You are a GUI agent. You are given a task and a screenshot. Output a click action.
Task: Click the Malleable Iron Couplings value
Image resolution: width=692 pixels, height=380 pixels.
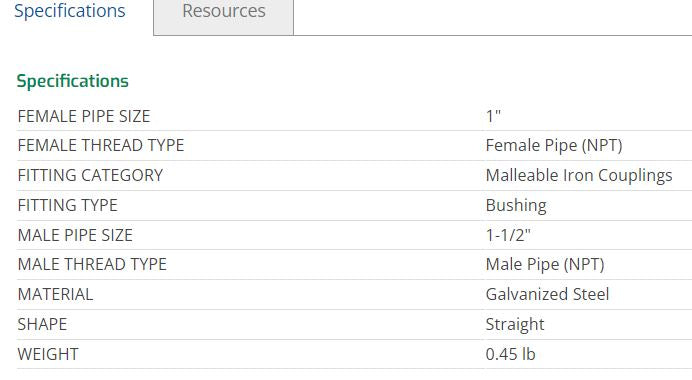579,176
